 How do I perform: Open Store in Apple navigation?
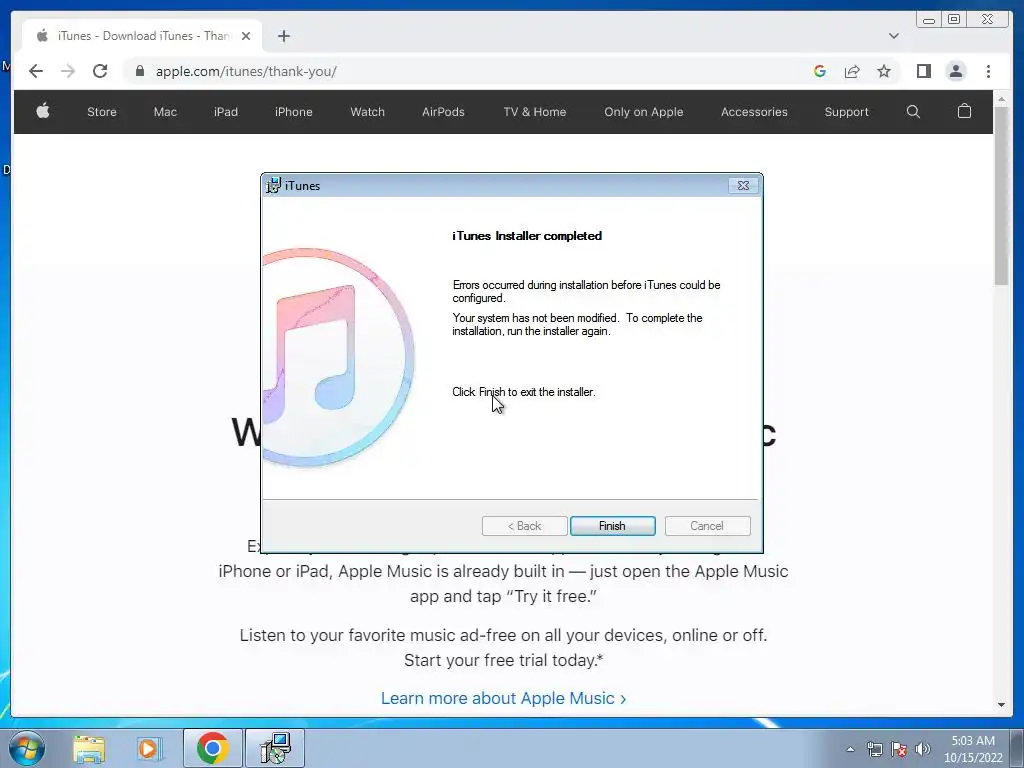[102, 112]
